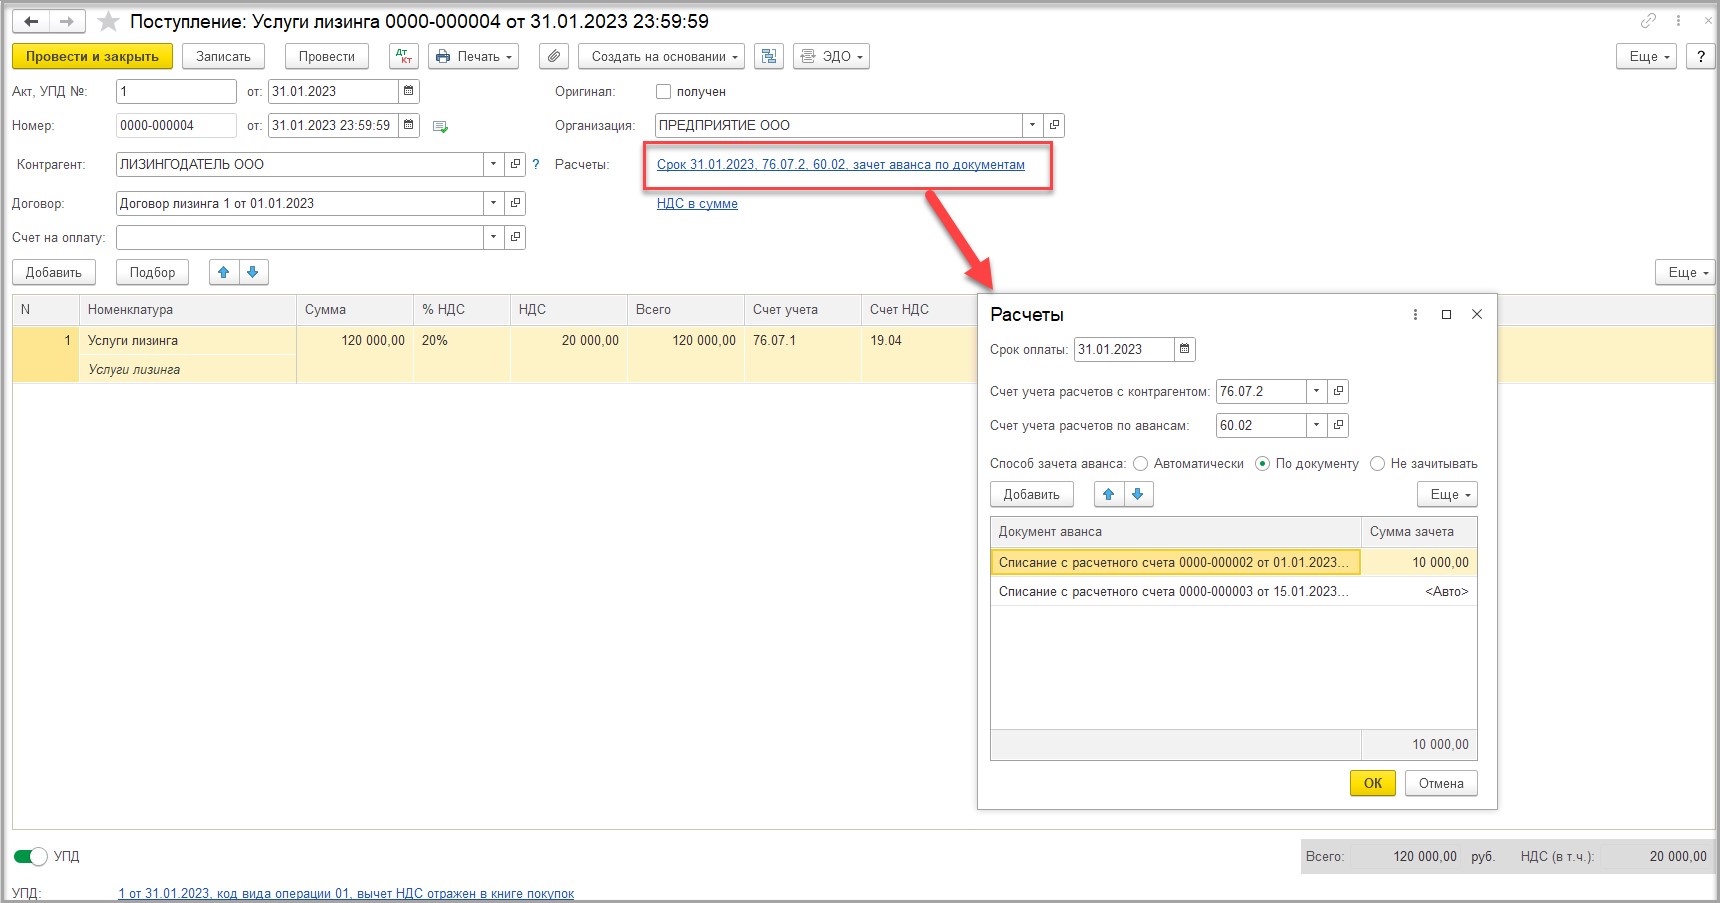
Task: Expand the Контрагент dropdown
Action: point(493,164)
